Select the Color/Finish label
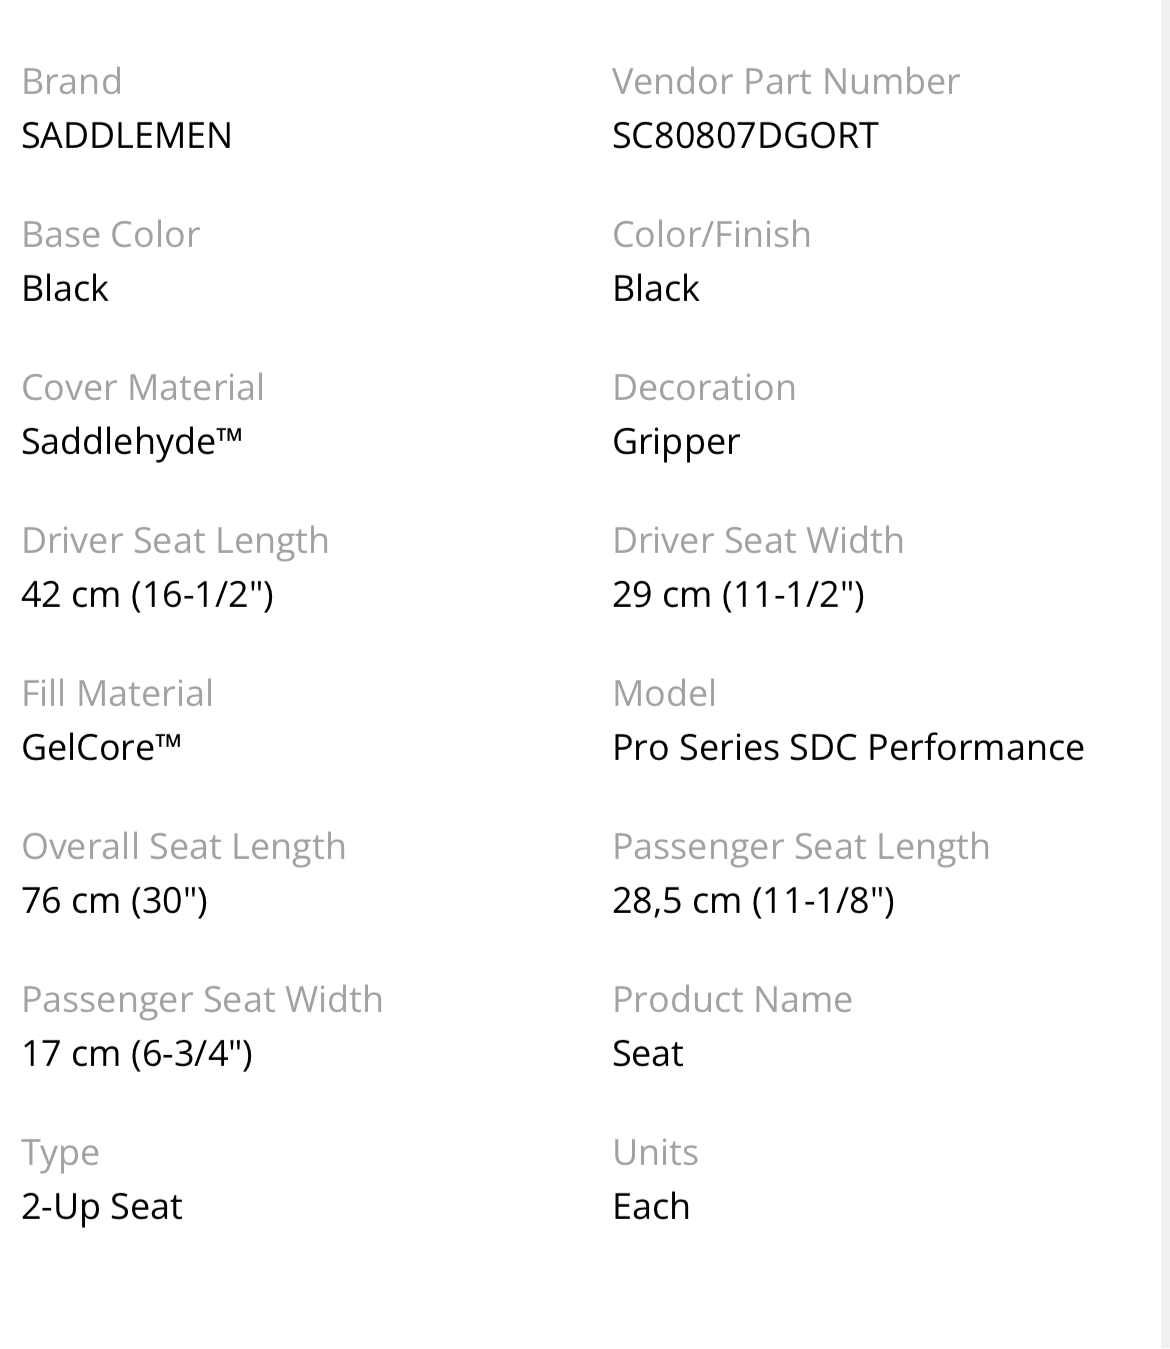The height and width of the screenshot is (1349, 1170). (712, 234)
